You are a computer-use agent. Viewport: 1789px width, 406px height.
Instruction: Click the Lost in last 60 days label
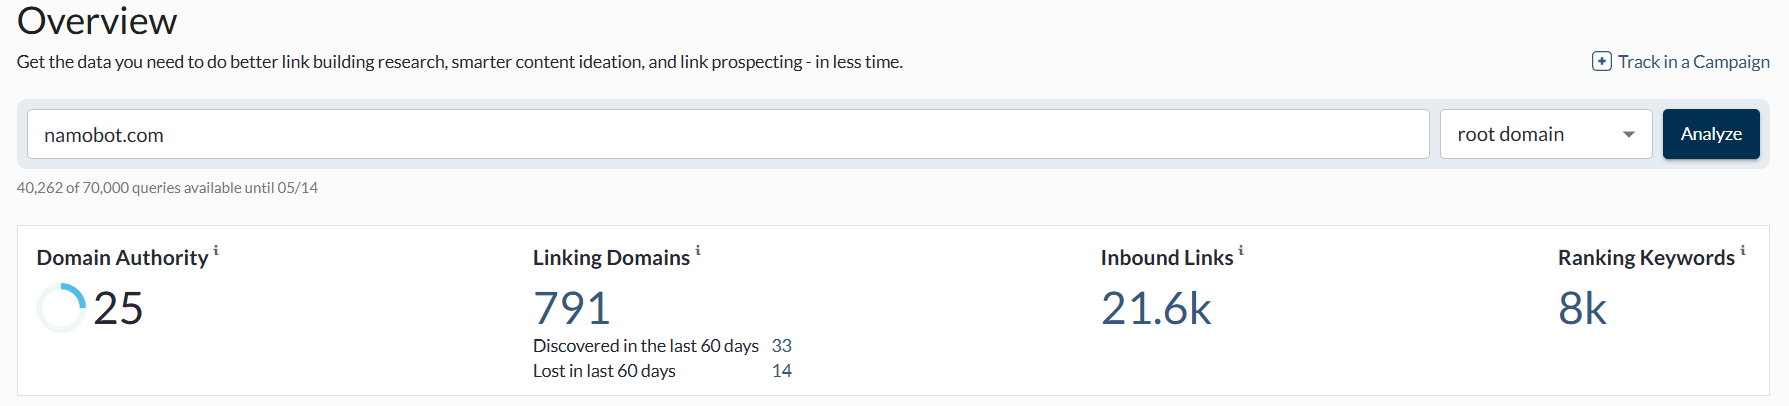(x=604, y=371)
